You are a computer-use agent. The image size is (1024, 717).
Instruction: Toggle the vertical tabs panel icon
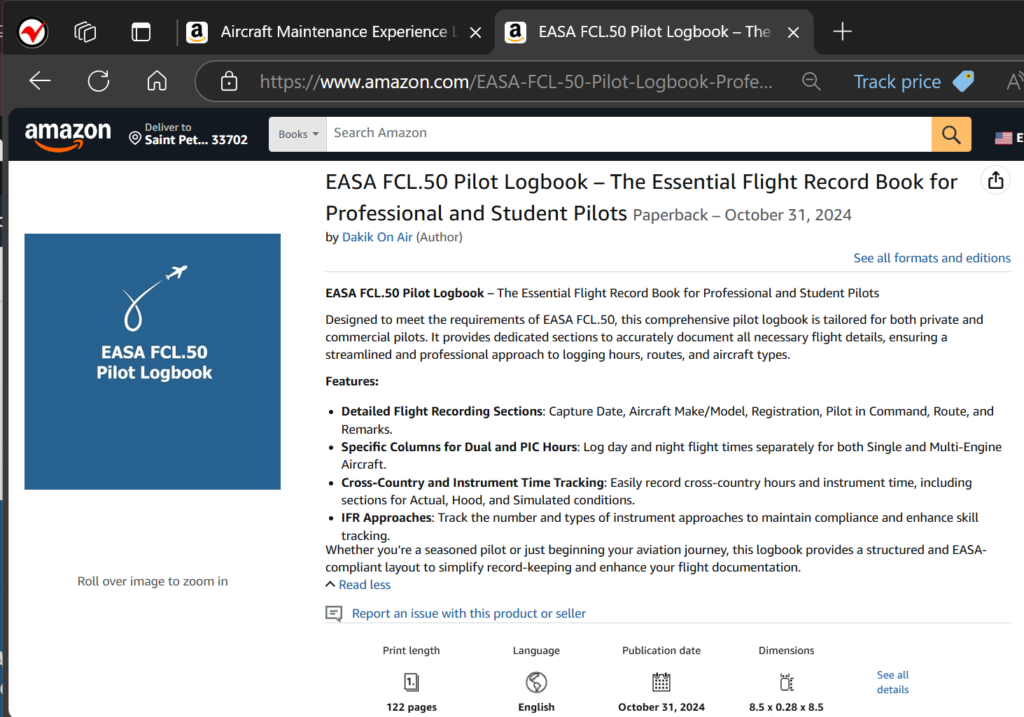pos(141,31)
